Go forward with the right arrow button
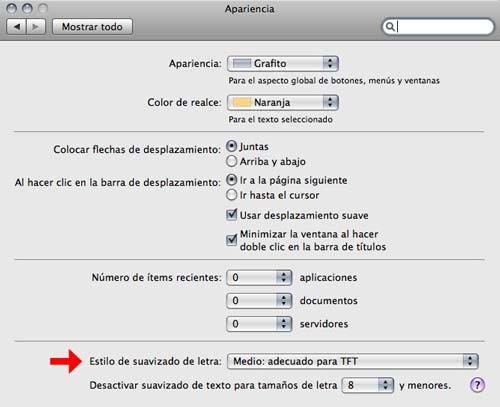The image size is (500, 407). (36, 27)
